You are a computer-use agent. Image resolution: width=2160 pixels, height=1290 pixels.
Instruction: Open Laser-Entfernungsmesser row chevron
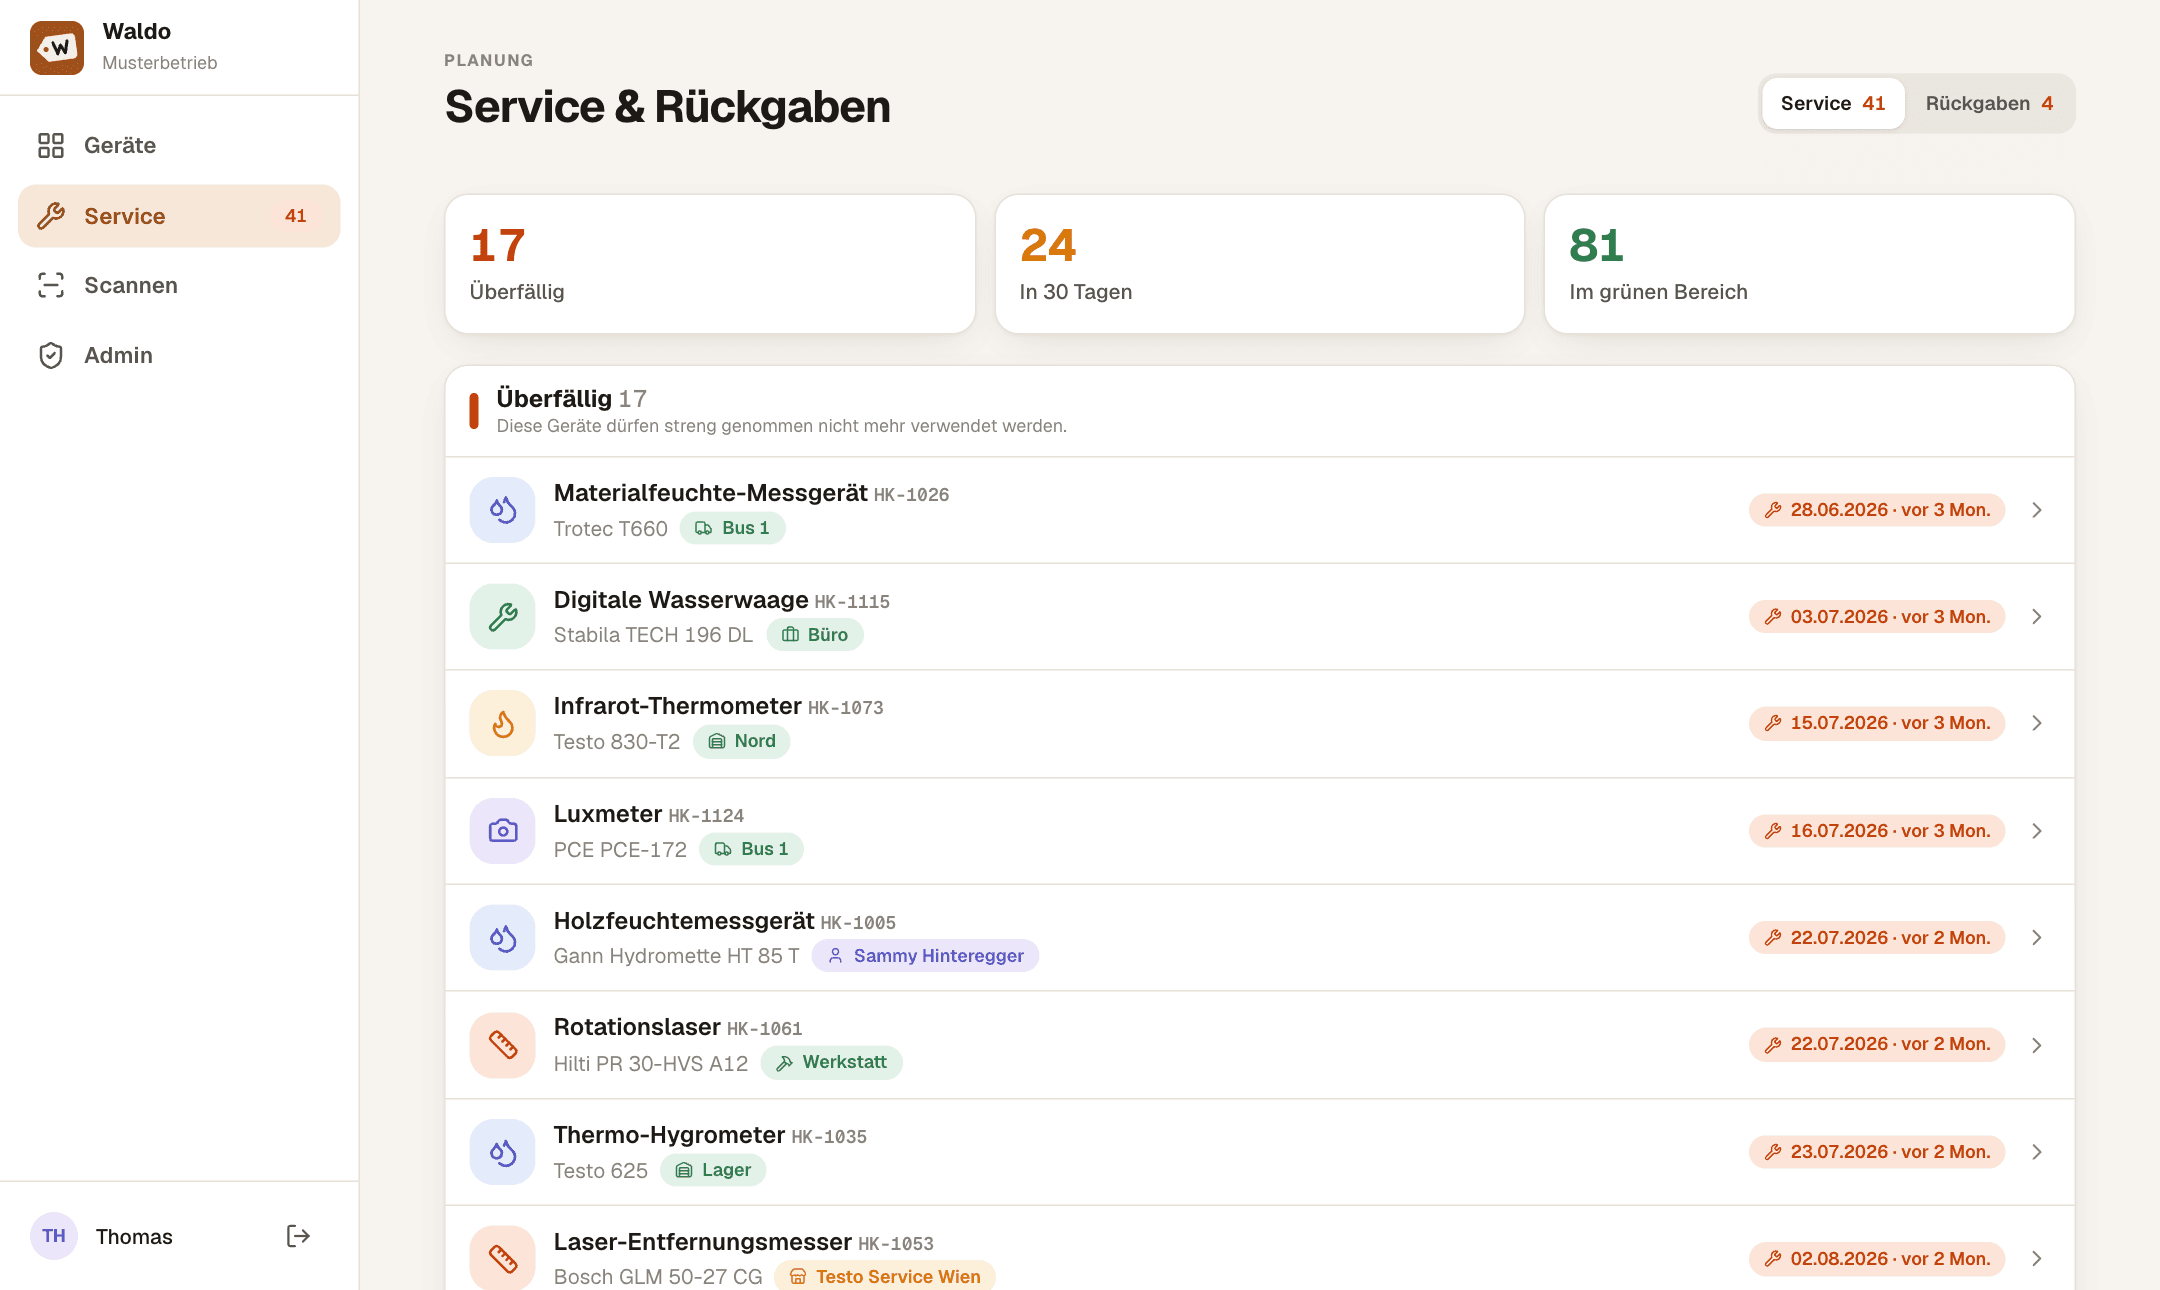[x=2037, y=1259]
